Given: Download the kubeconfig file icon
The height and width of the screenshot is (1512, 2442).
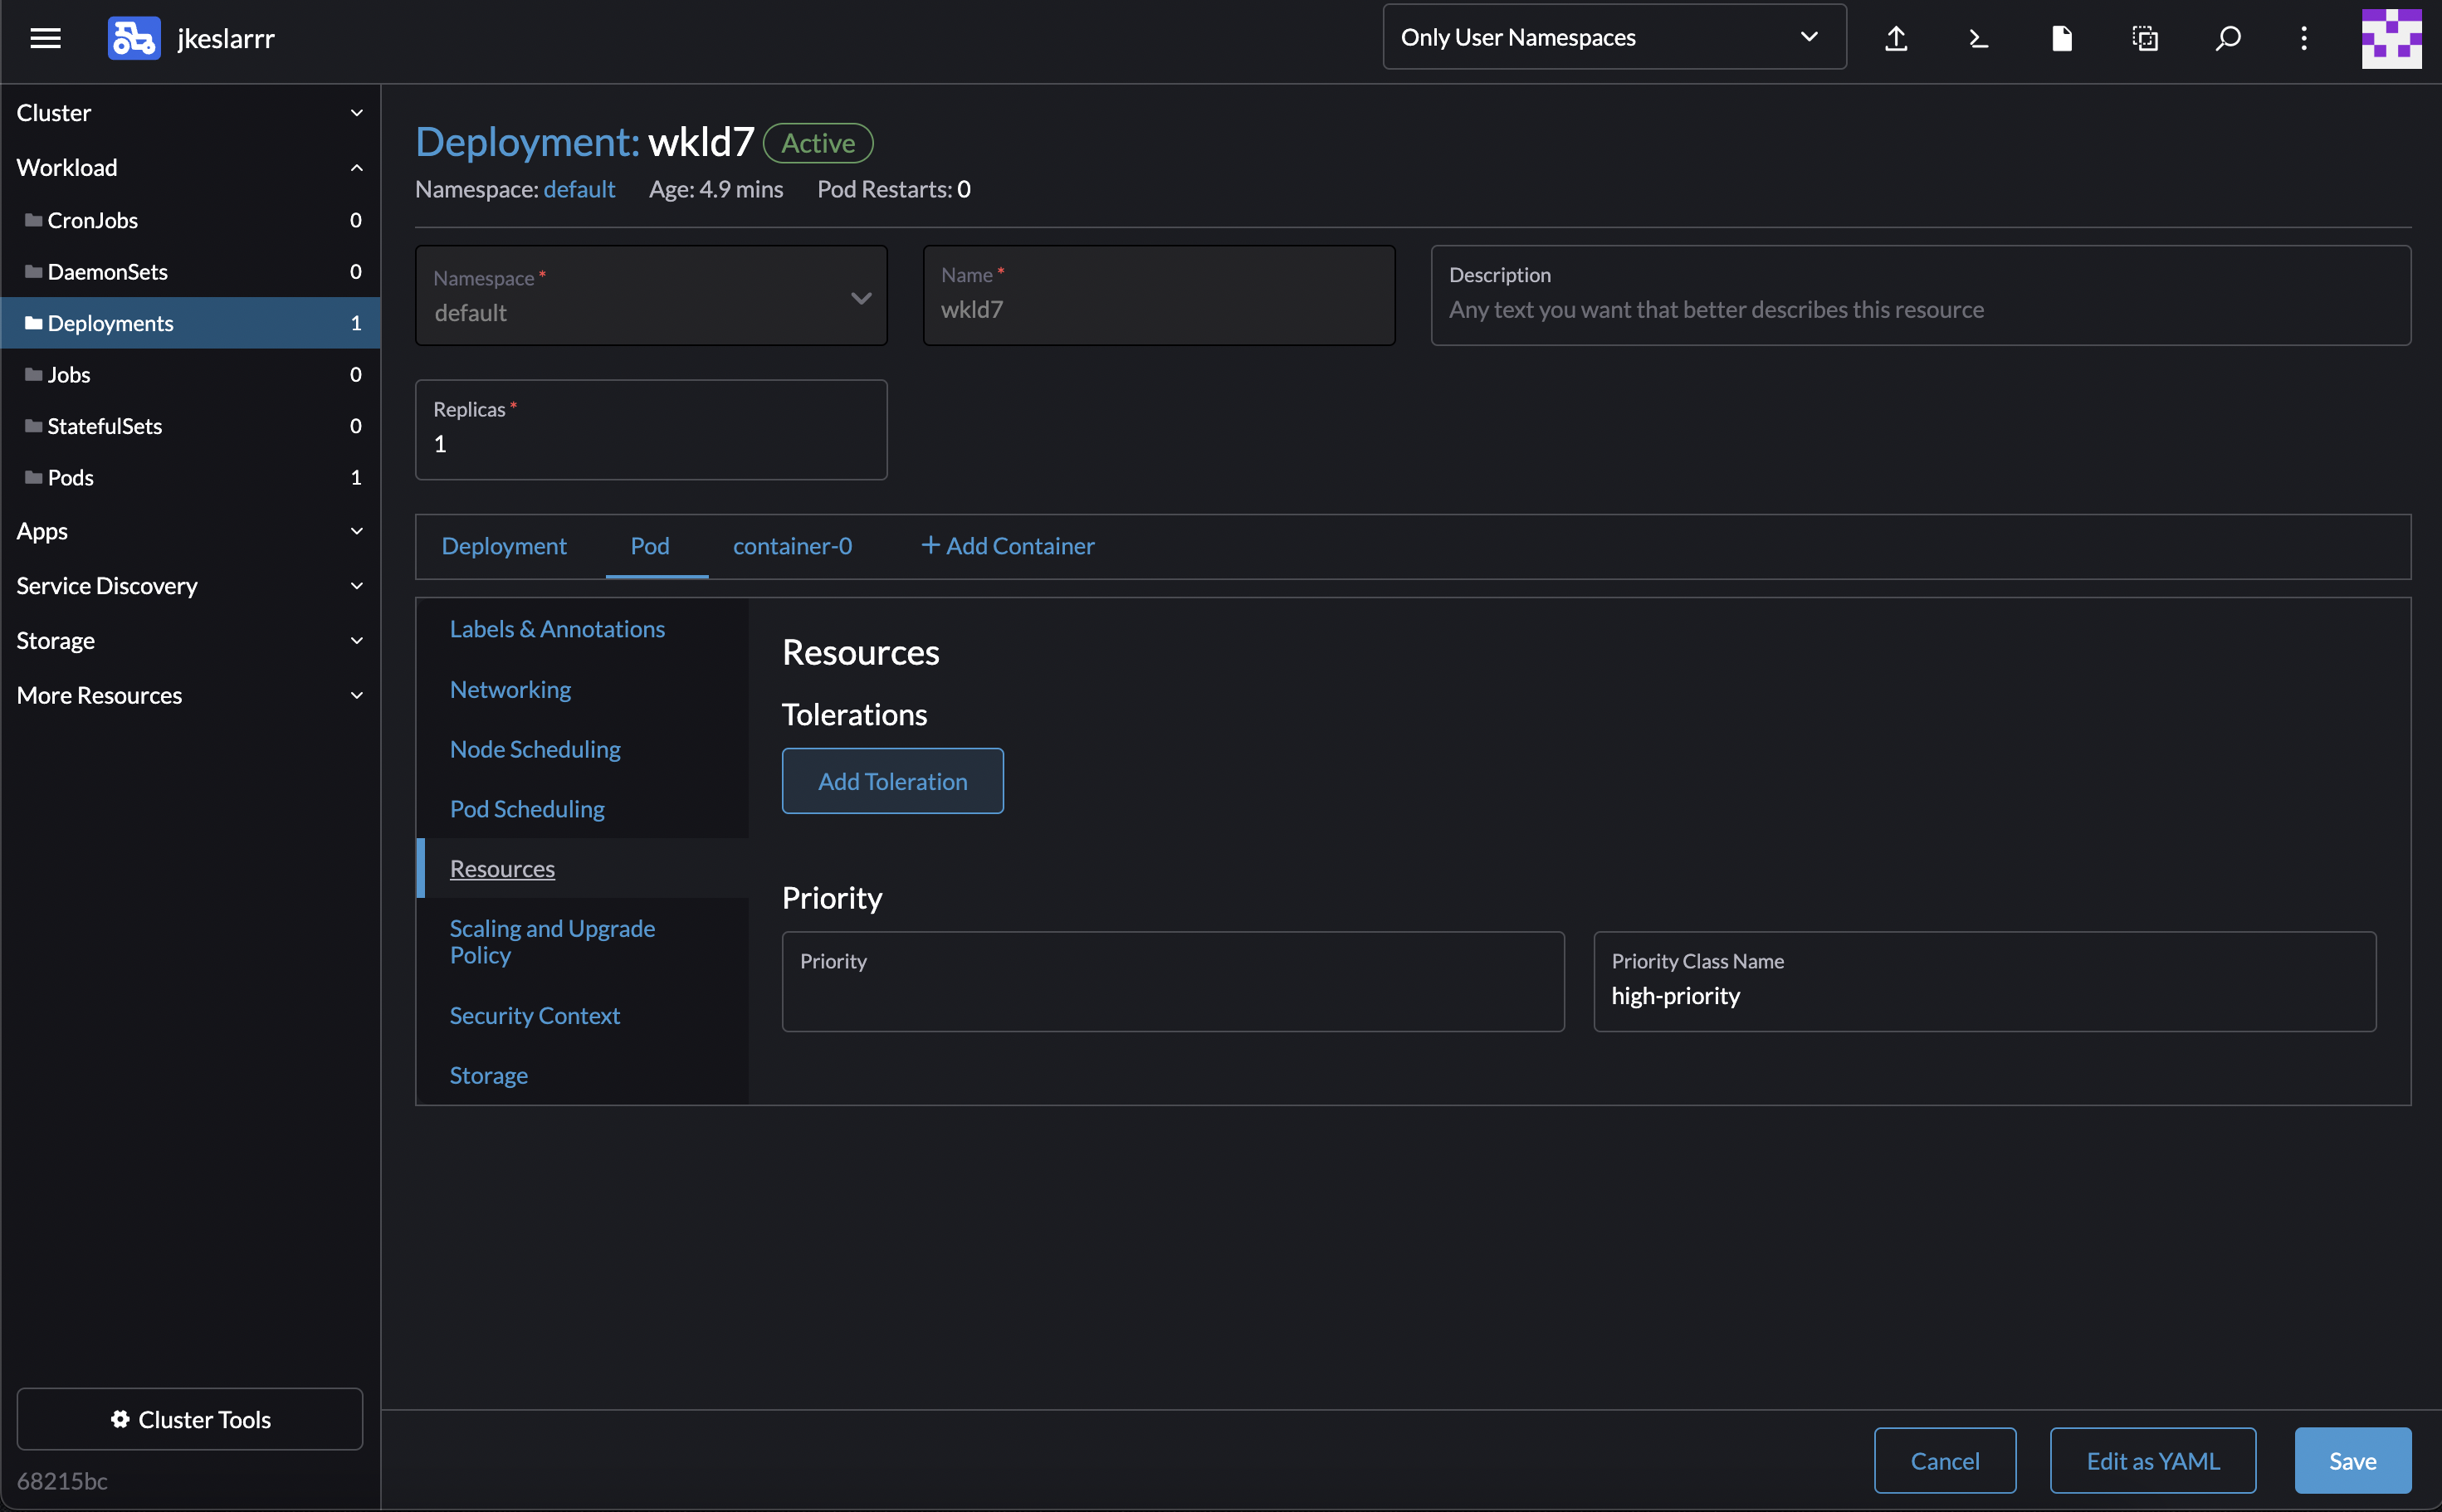Looking at the screenshot, I should coord(2060,38).
